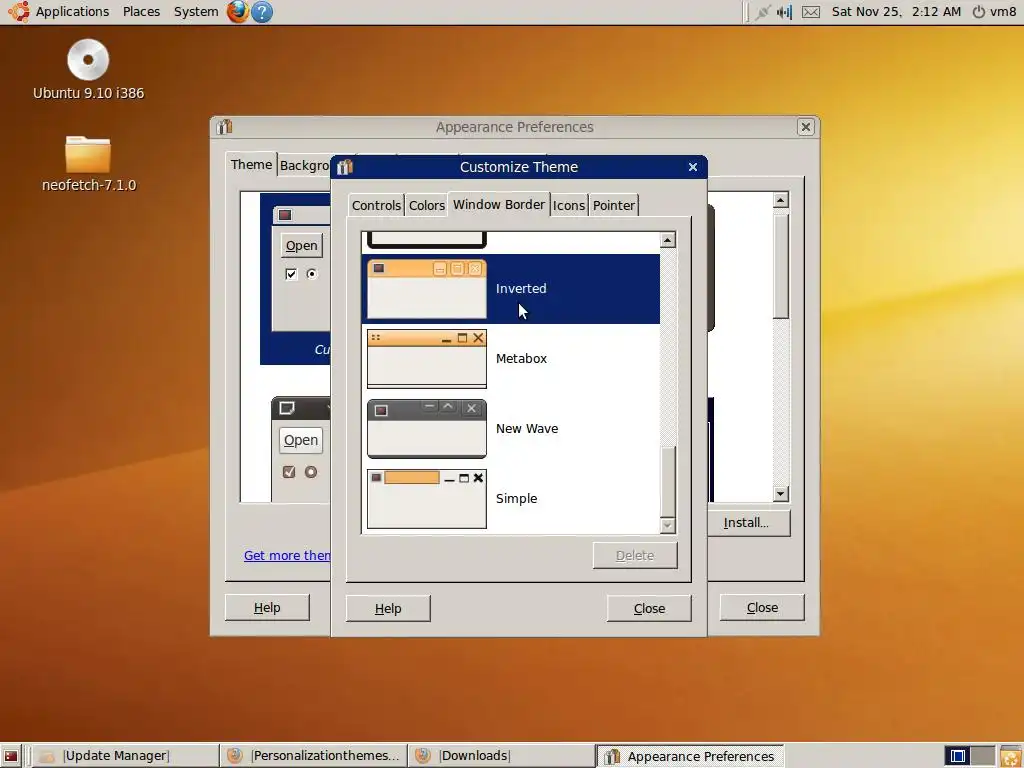Click Help in the Customize Theme dialog
This screenshot has height=768, width=1024.
coord(388,609)
